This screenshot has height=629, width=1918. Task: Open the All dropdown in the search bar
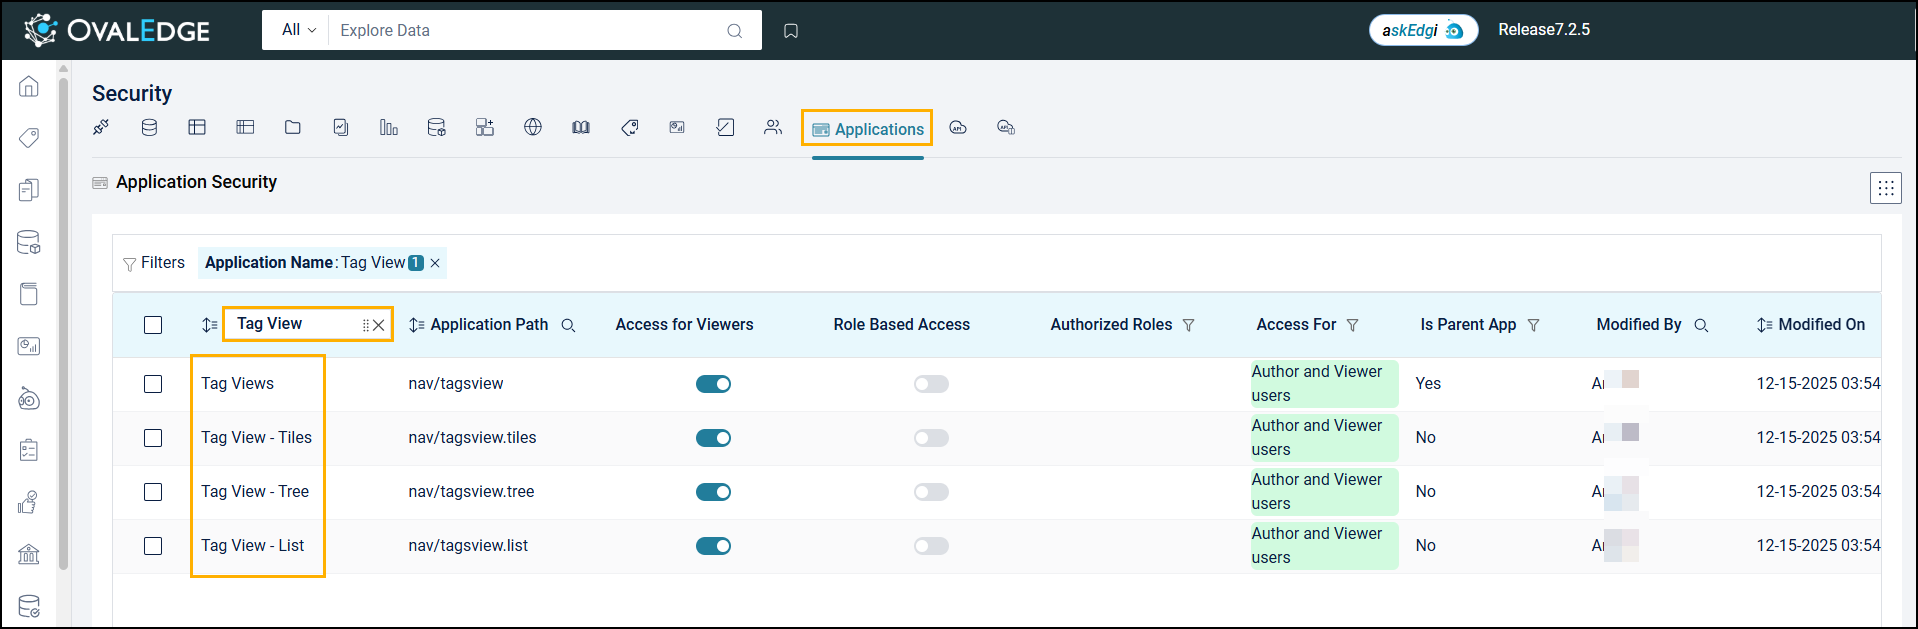coord(298,30)
